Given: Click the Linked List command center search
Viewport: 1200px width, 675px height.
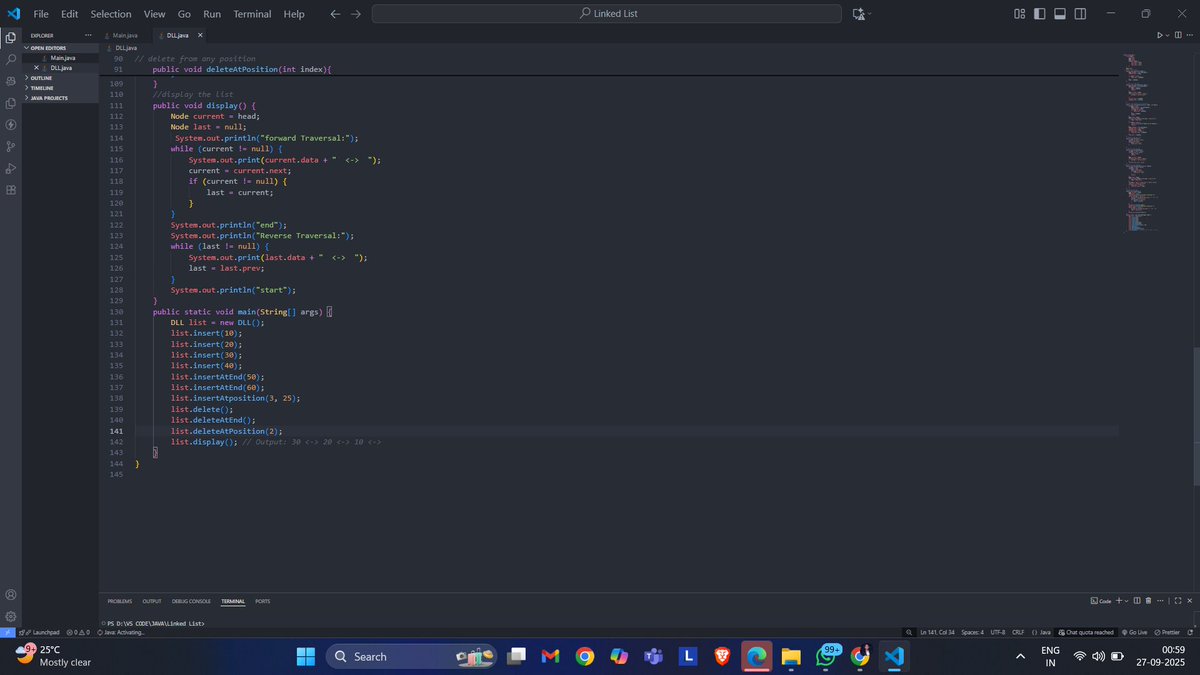Looking at the screenshot, I should pyautogui.click(x=607, y=14).
